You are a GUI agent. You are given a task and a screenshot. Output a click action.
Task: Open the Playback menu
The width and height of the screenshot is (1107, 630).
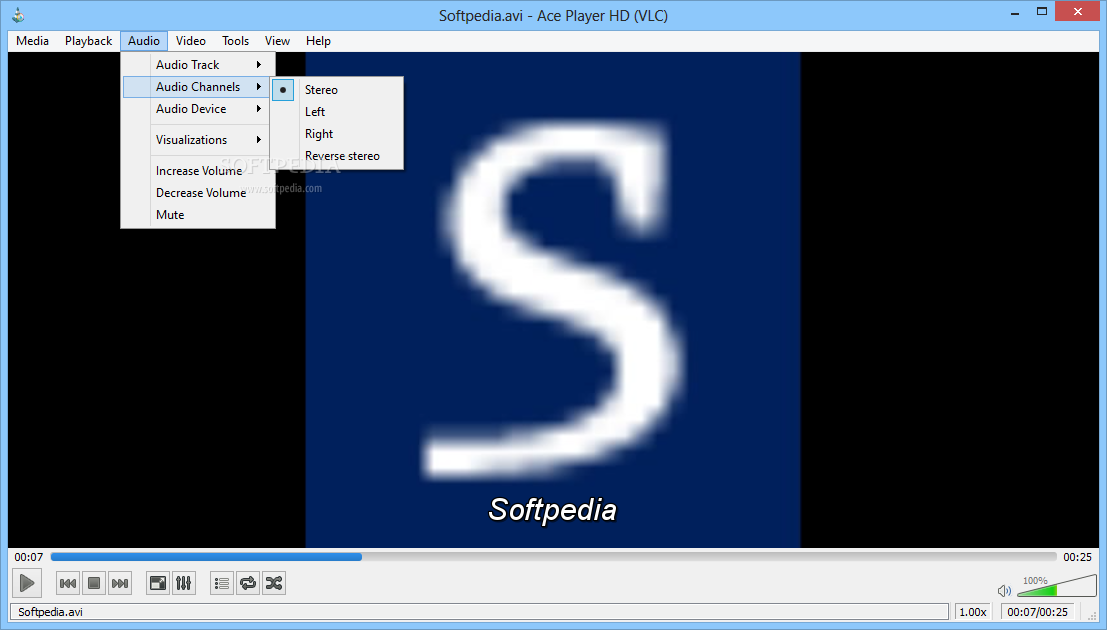pos(88,41)
